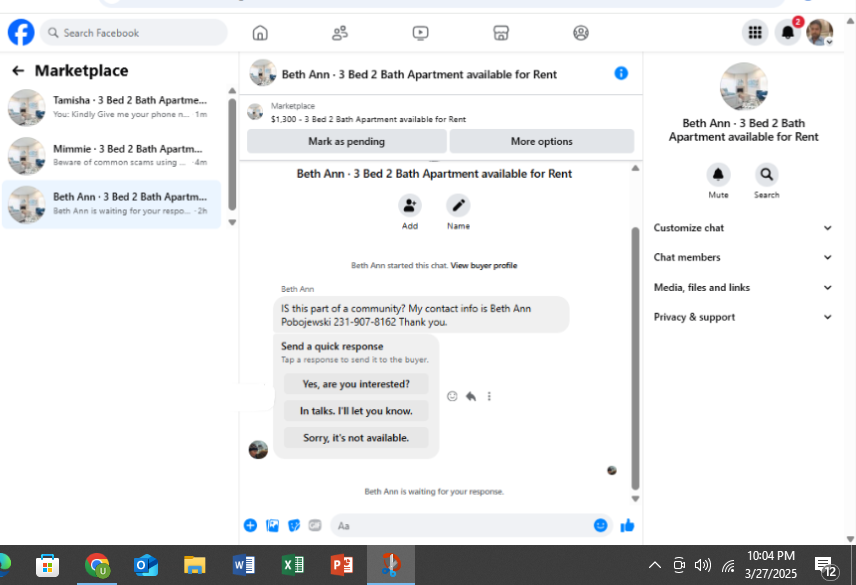Open View buyer profile link
Screen dimensions: 856x585
[x=484, y=266]
